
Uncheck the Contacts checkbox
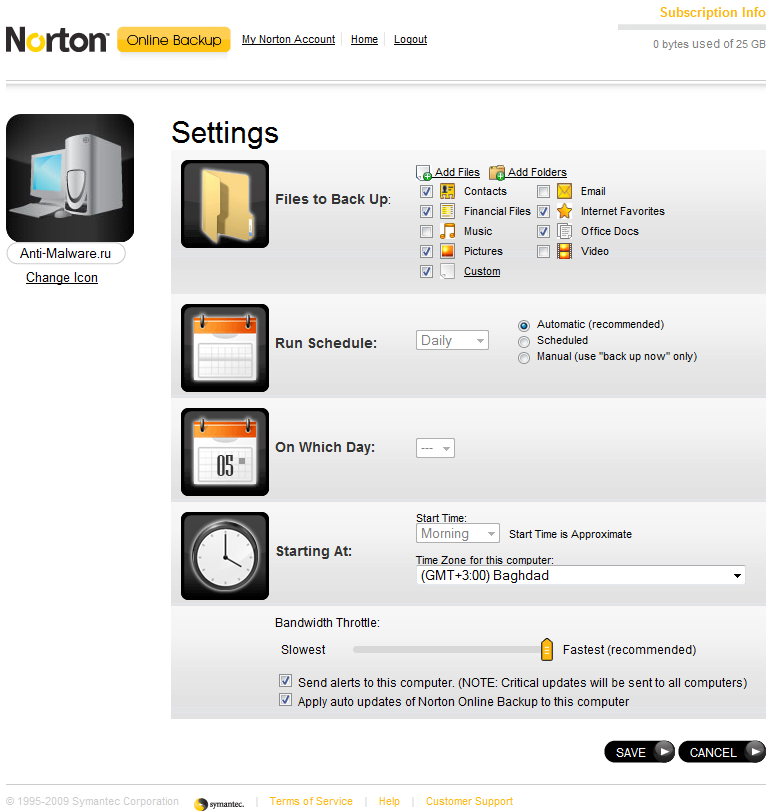[x=426, y=191]
